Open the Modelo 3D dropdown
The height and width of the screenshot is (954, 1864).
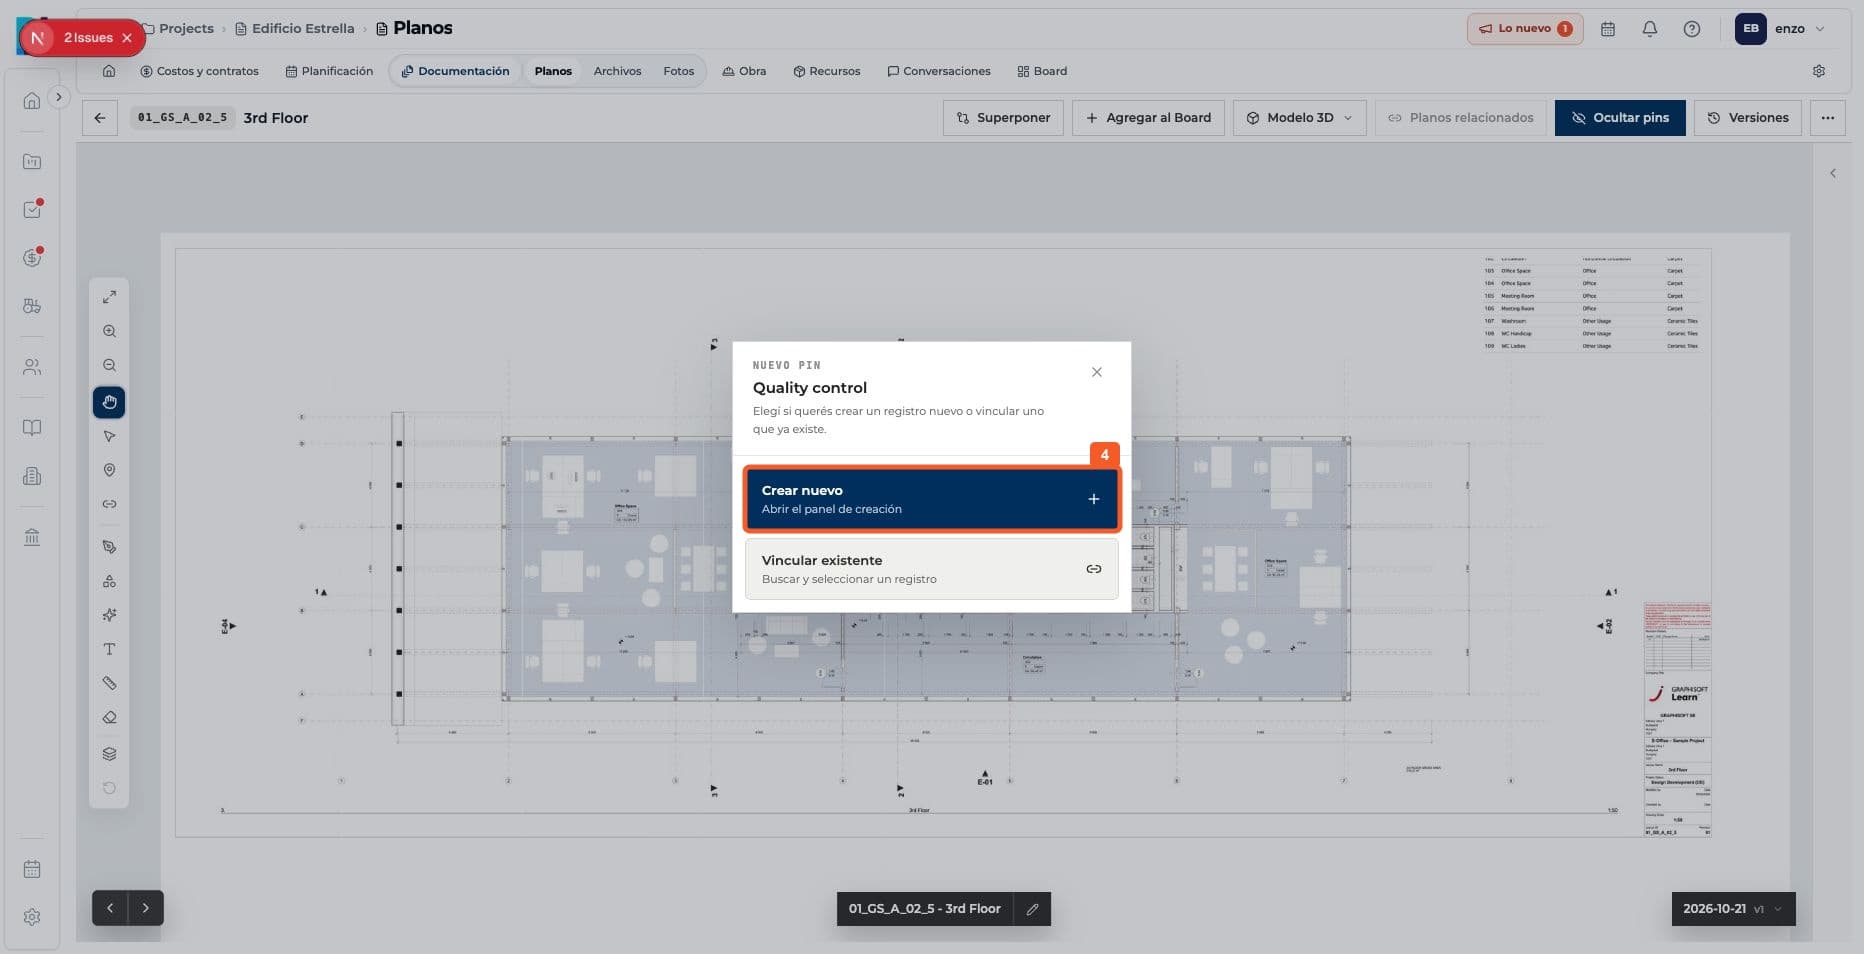point(1300,118)
